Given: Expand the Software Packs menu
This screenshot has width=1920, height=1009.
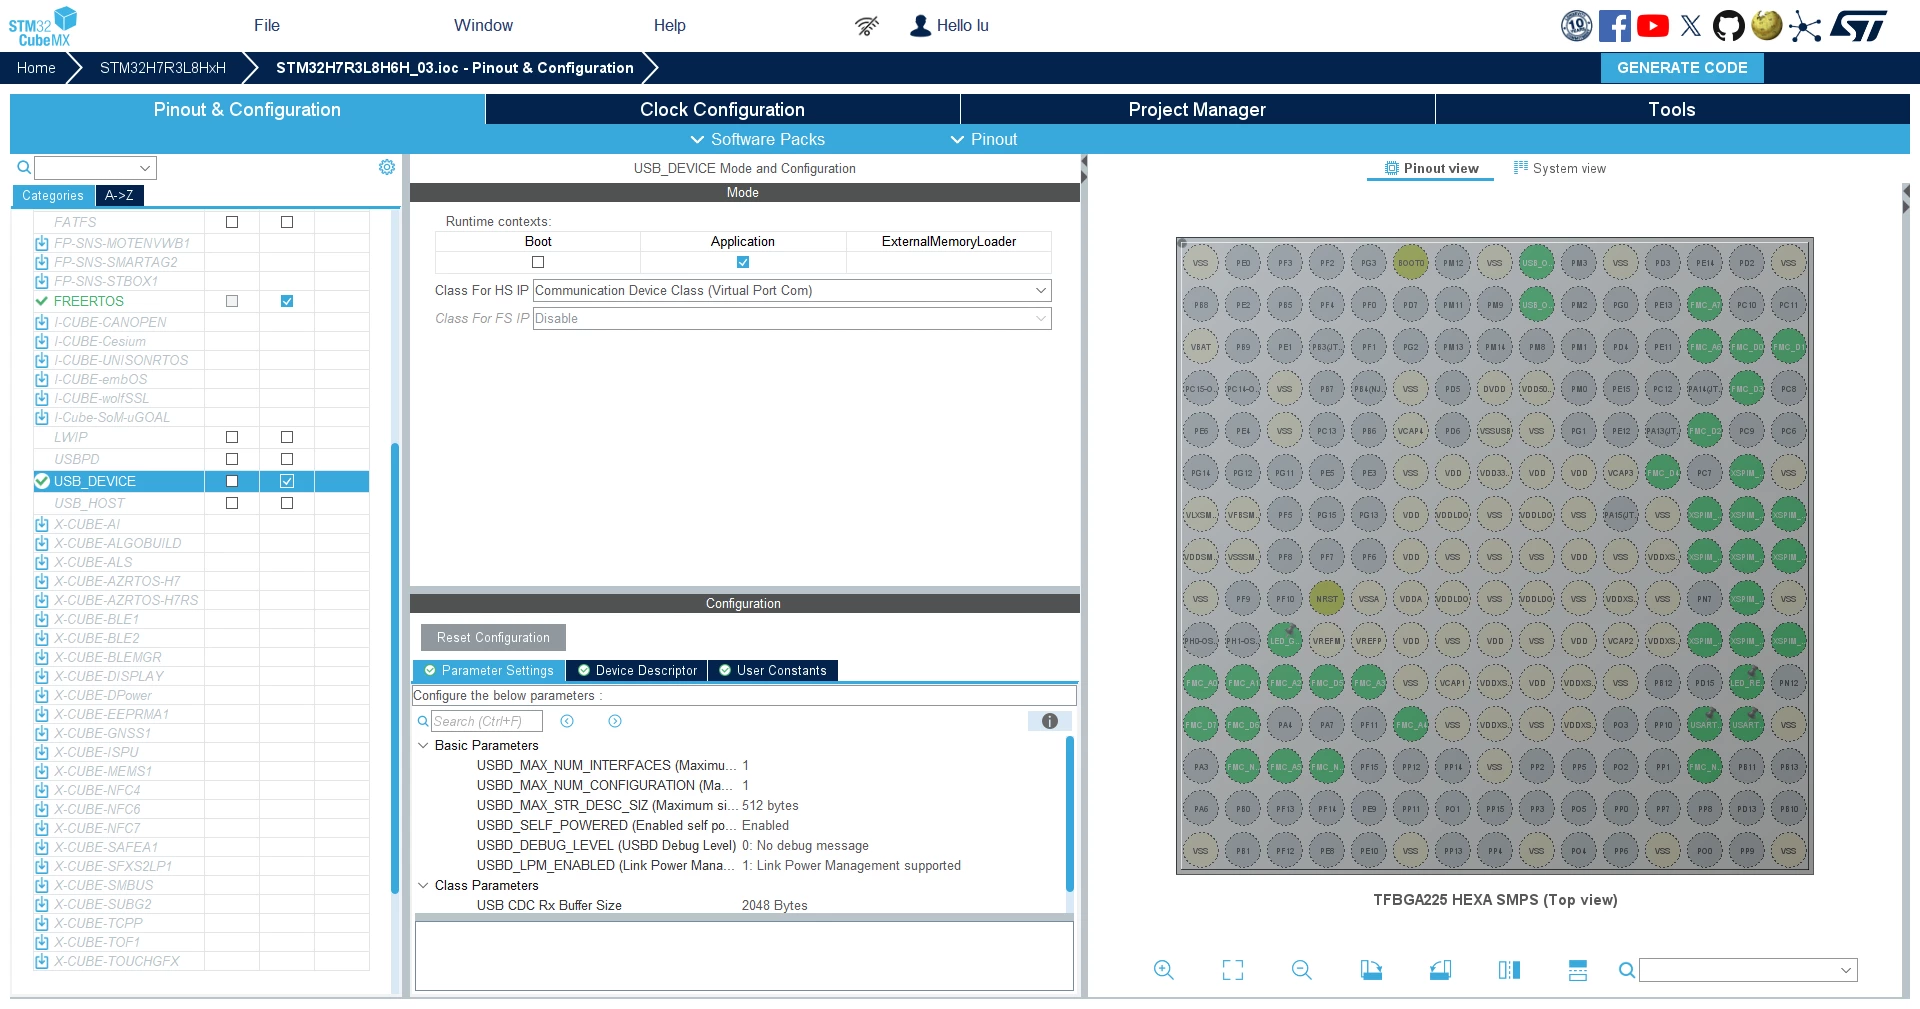Looking at the screenshot, I should pos(757,139).
